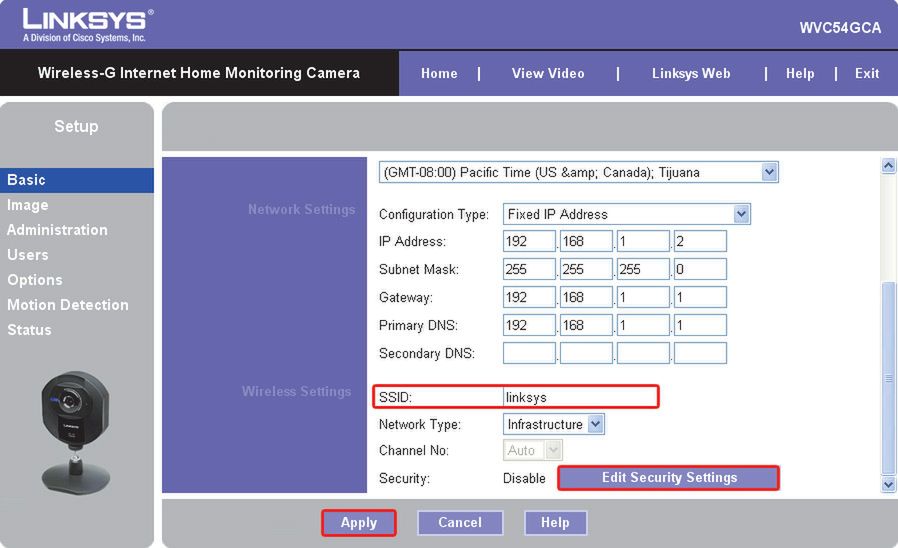Click the first Primary DNS field
Screen dimensions: 898x548
529,325
